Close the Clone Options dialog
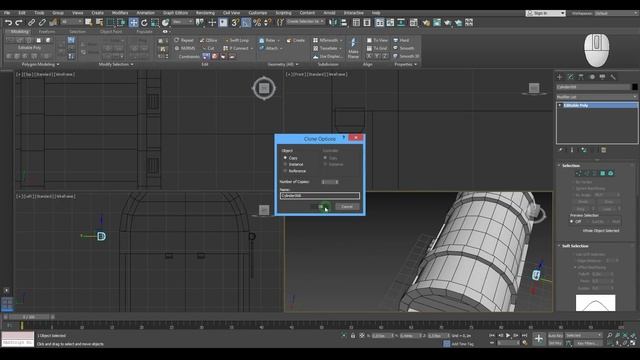Image resolution: width=640 pixels, height=360 pixels. click(356, 138)
